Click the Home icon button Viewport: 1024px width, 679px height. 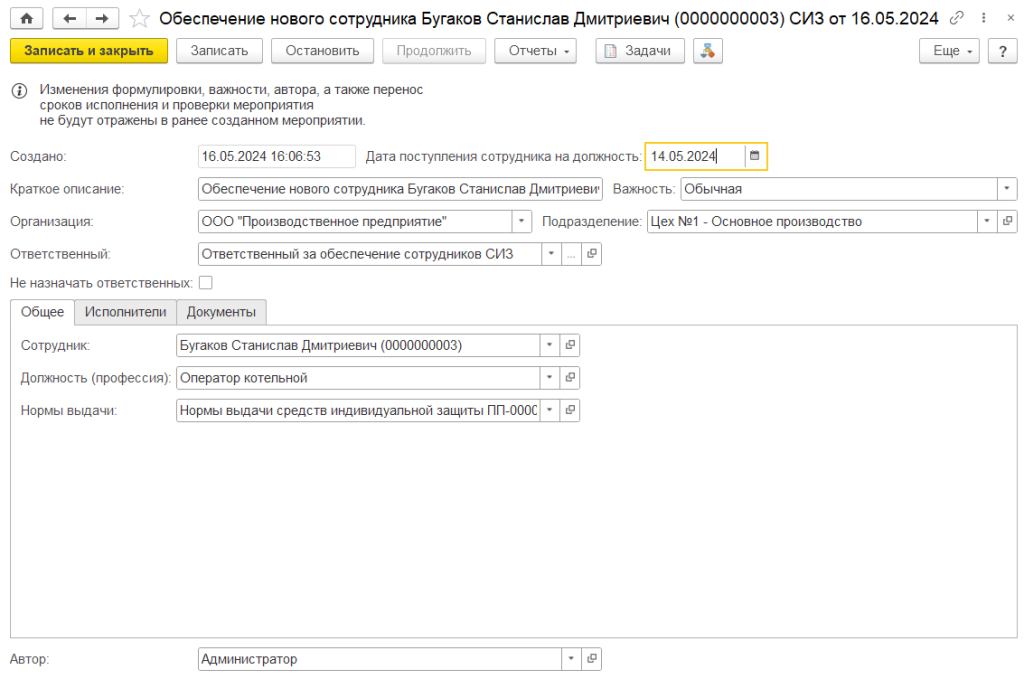(26, 18)
